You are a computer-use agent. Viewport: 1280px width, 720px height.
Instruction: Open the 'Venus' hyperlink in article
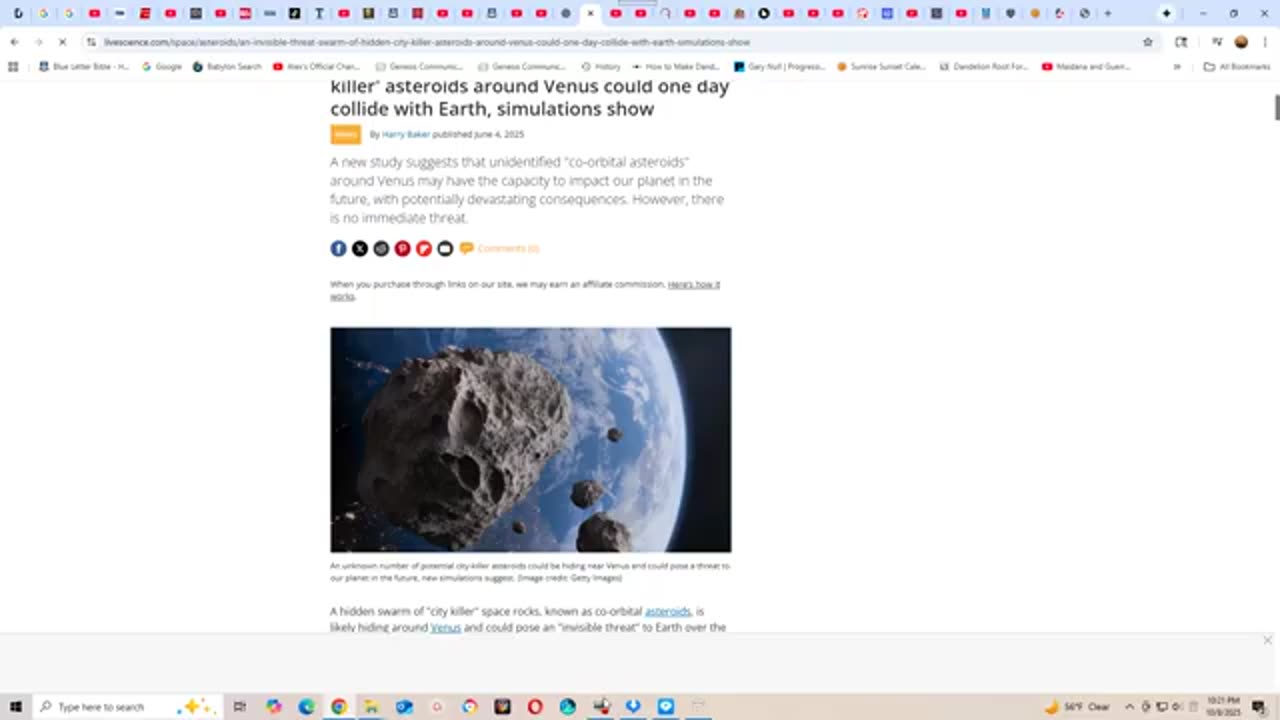pos(445,628)
